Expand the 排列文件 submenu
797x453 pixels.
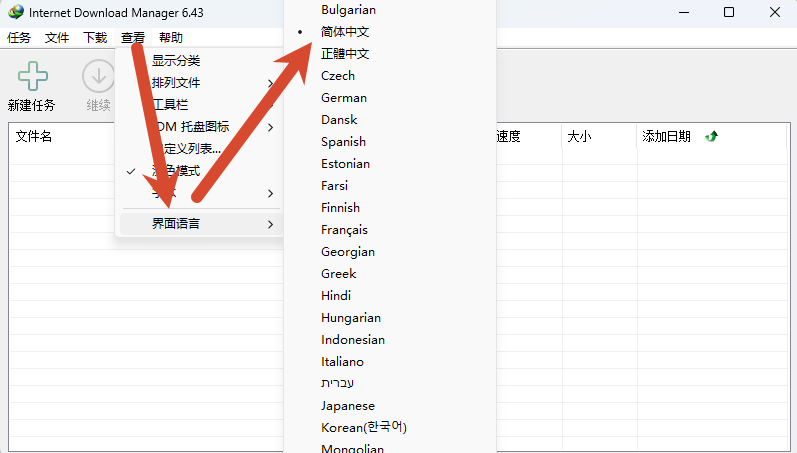click(201, 82)
